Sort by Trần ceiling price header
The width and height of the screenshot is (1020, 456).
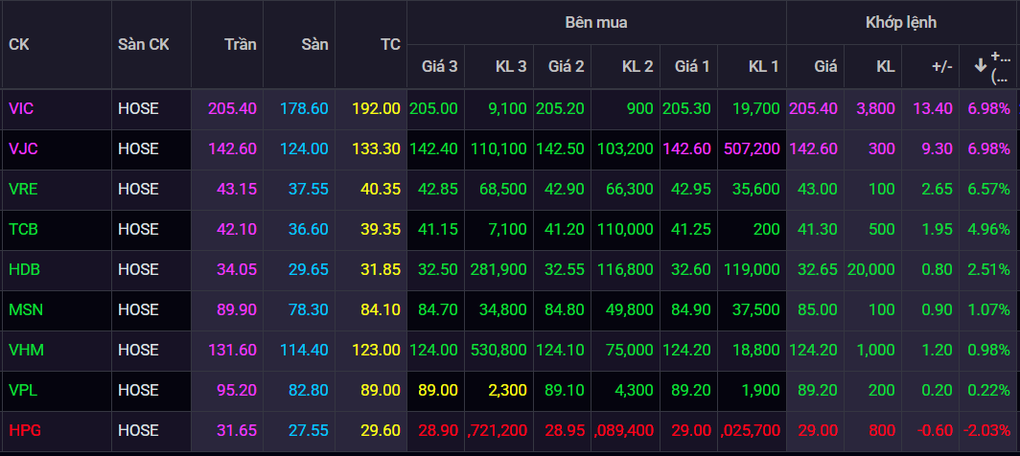pyautogui.click(x=240, y=44)
